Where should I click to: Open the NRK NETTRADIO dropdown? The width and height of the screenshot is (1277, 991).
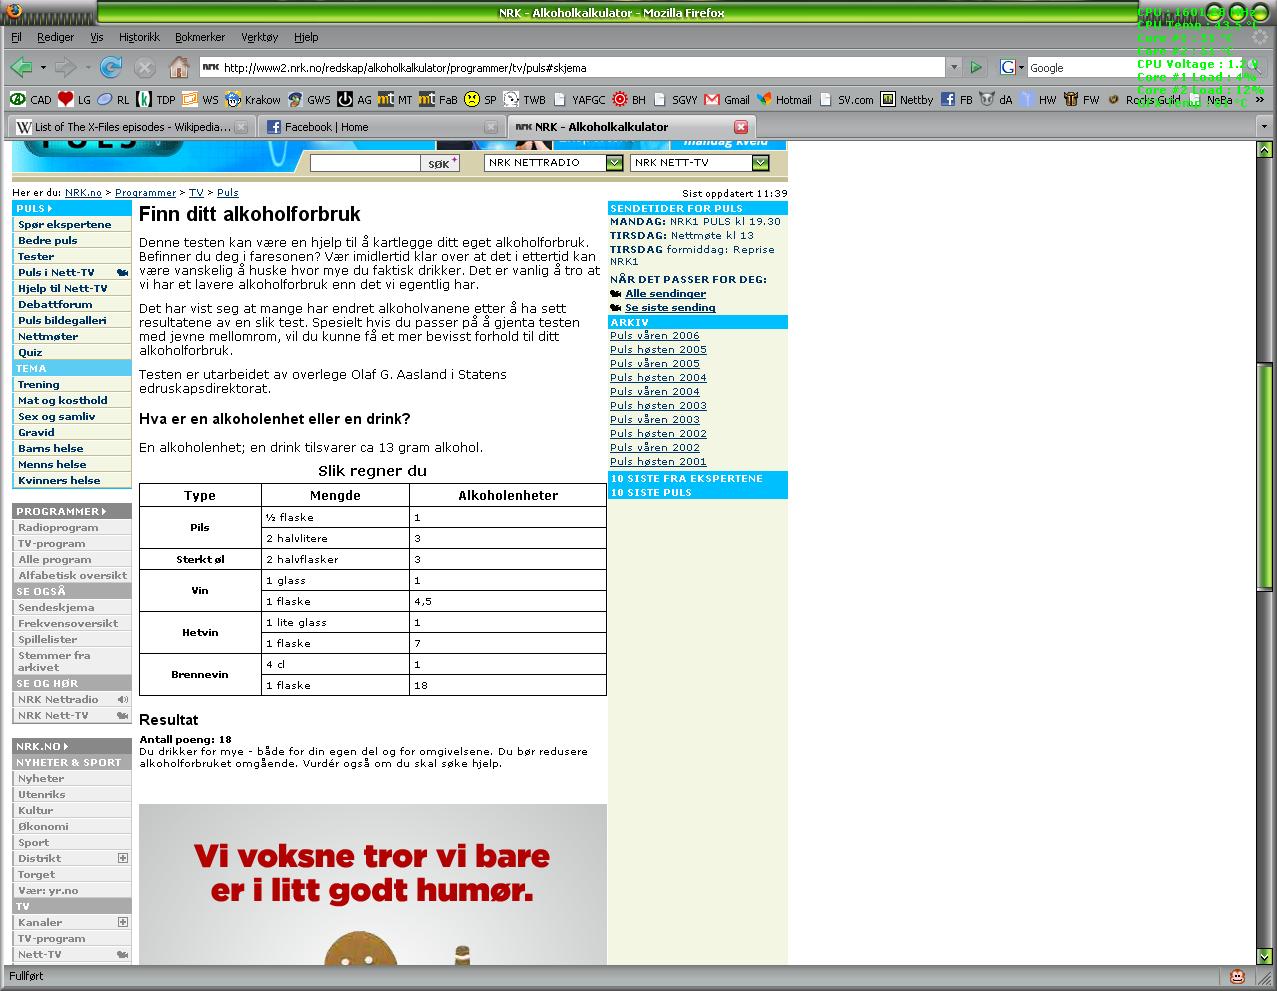(614, 163)
